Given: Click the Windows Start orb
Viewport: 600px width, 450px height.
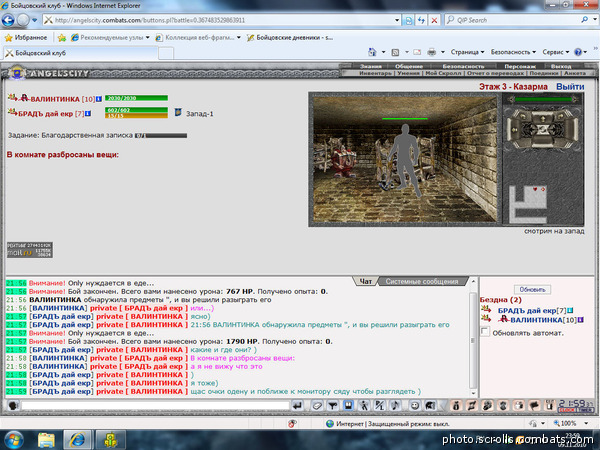Looking at the screenshot, I should click(13, 440).
